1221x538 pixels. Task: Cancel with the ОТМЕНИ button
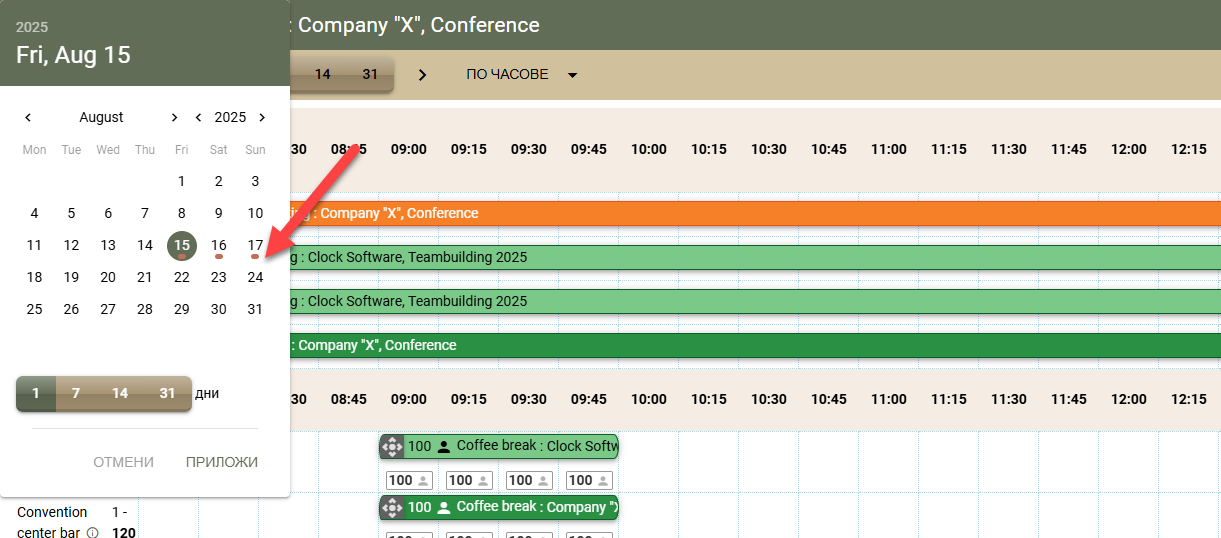coord(124,462)
